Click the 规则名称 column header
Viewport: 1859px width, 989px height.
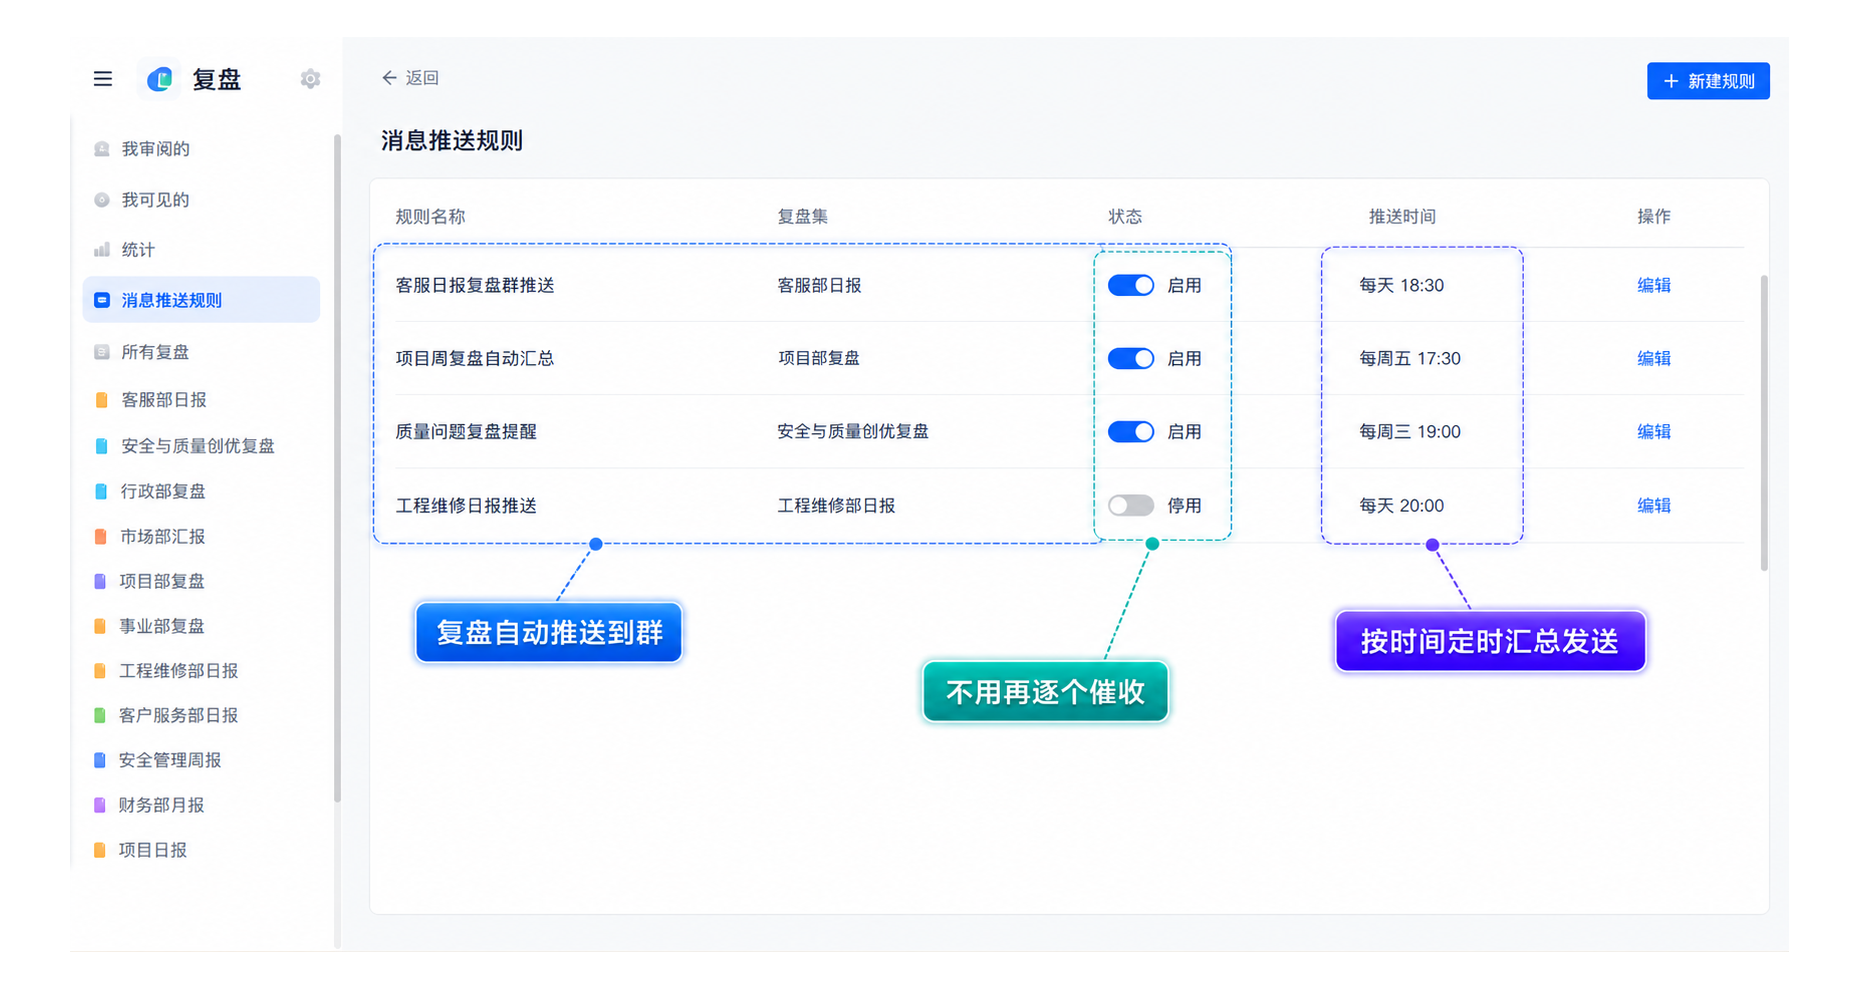click(430, 217)
